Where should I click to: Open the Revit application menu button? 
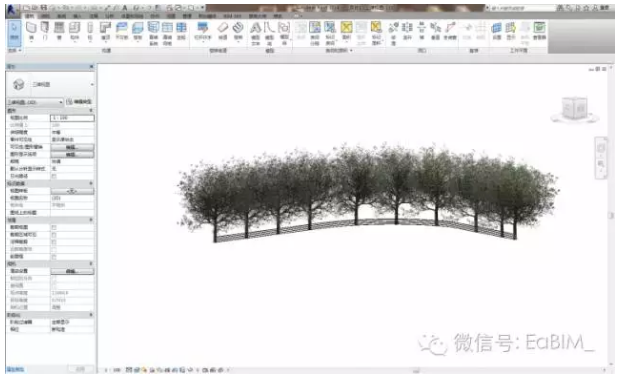(x=12, y=10)
